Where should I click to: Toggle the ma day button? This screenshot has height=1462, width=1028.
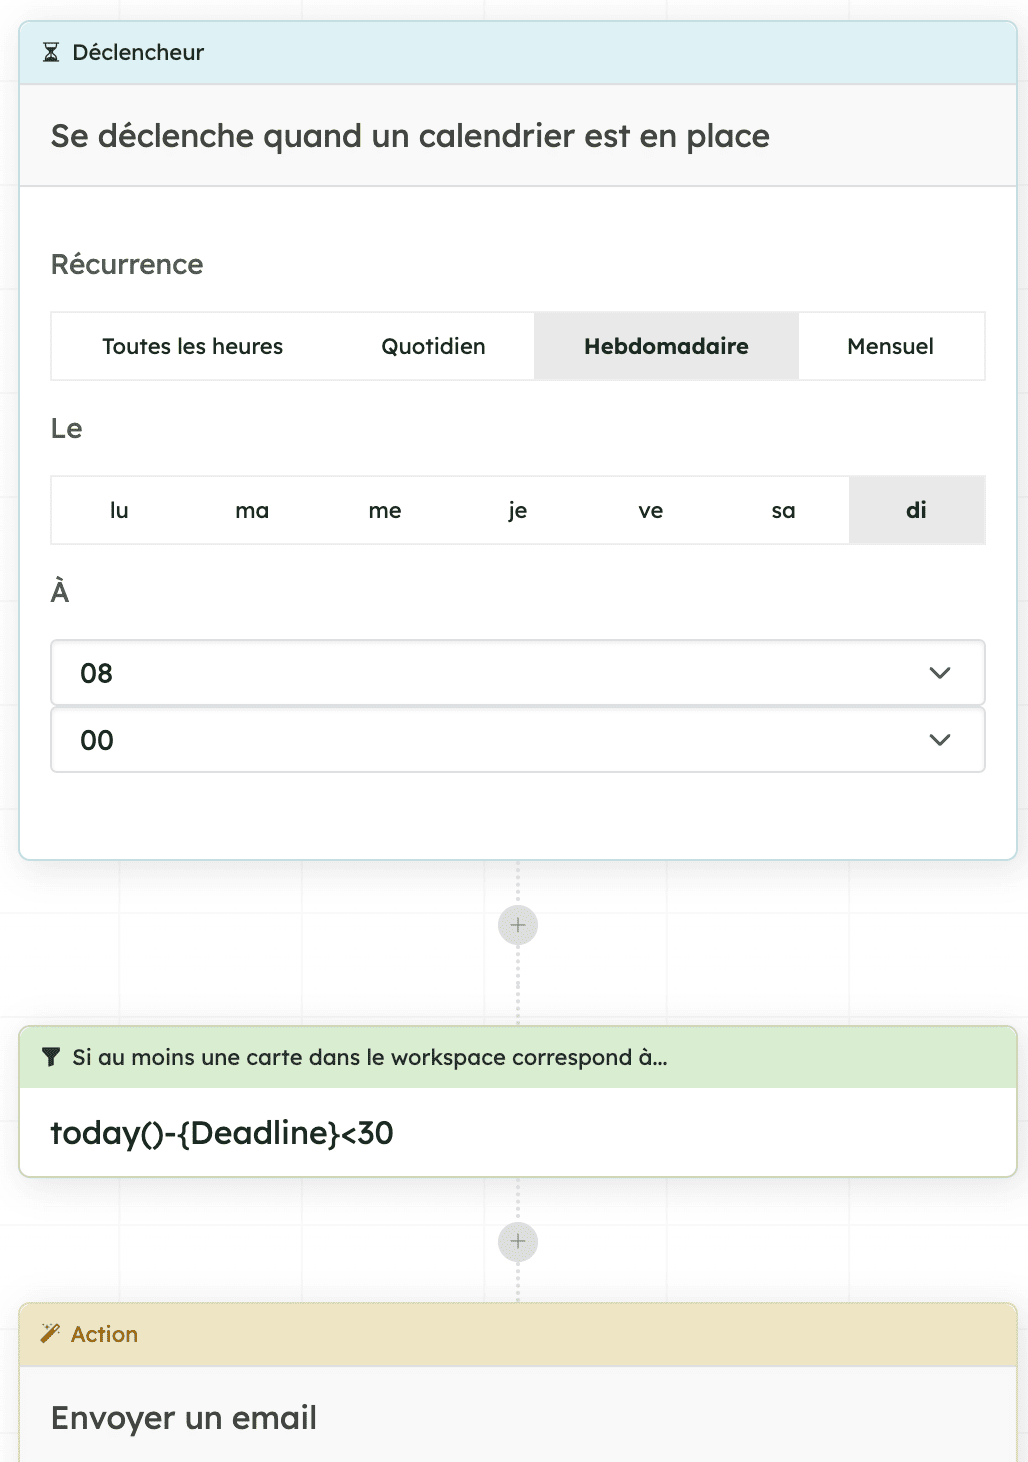pos(252,510)
